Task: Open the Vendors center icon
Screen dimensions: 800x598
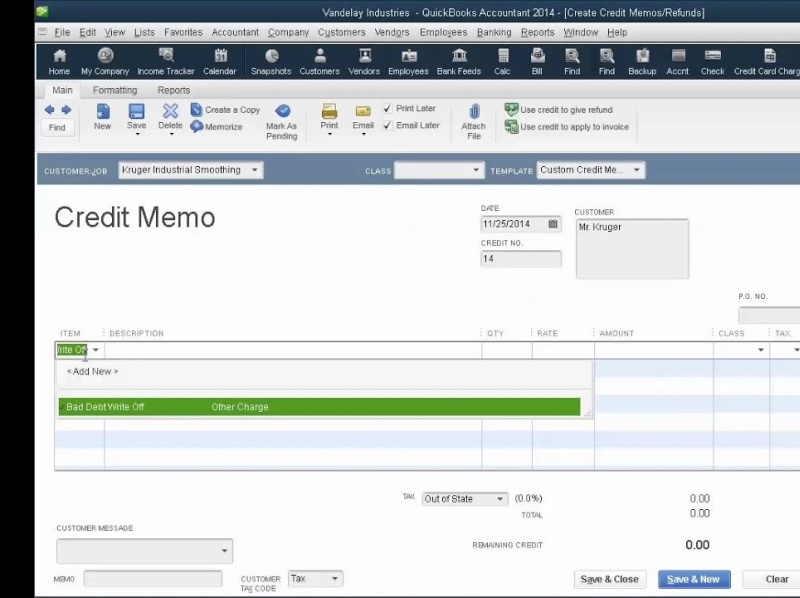Action: [x=364, y=62]
